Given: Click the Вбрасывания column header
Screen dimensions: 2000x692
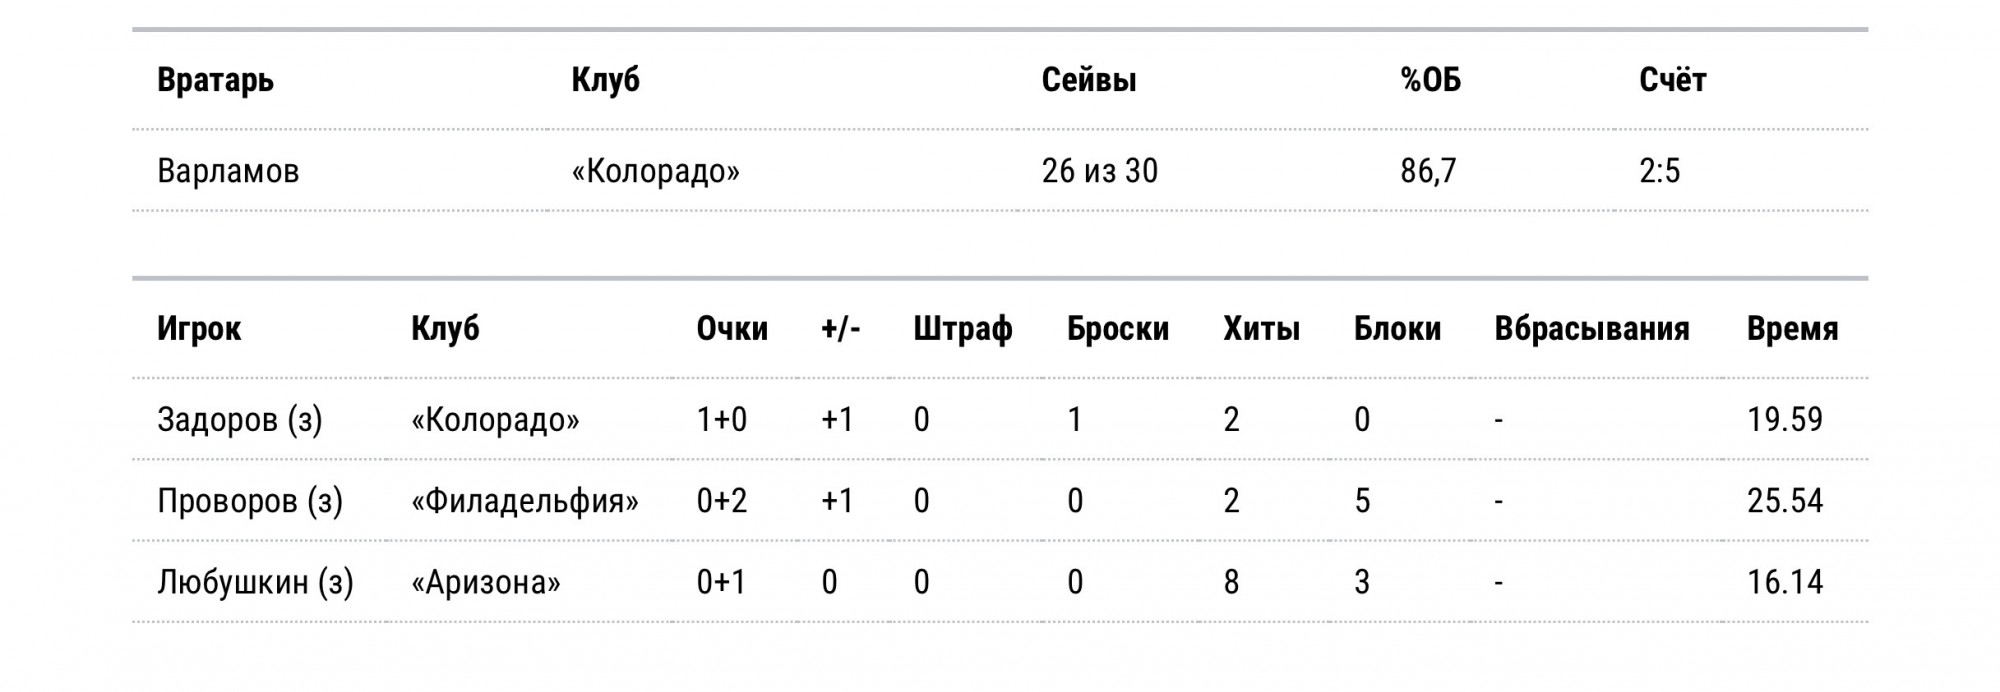Looking at the screenshot, I should click(x=1591, y=329).
